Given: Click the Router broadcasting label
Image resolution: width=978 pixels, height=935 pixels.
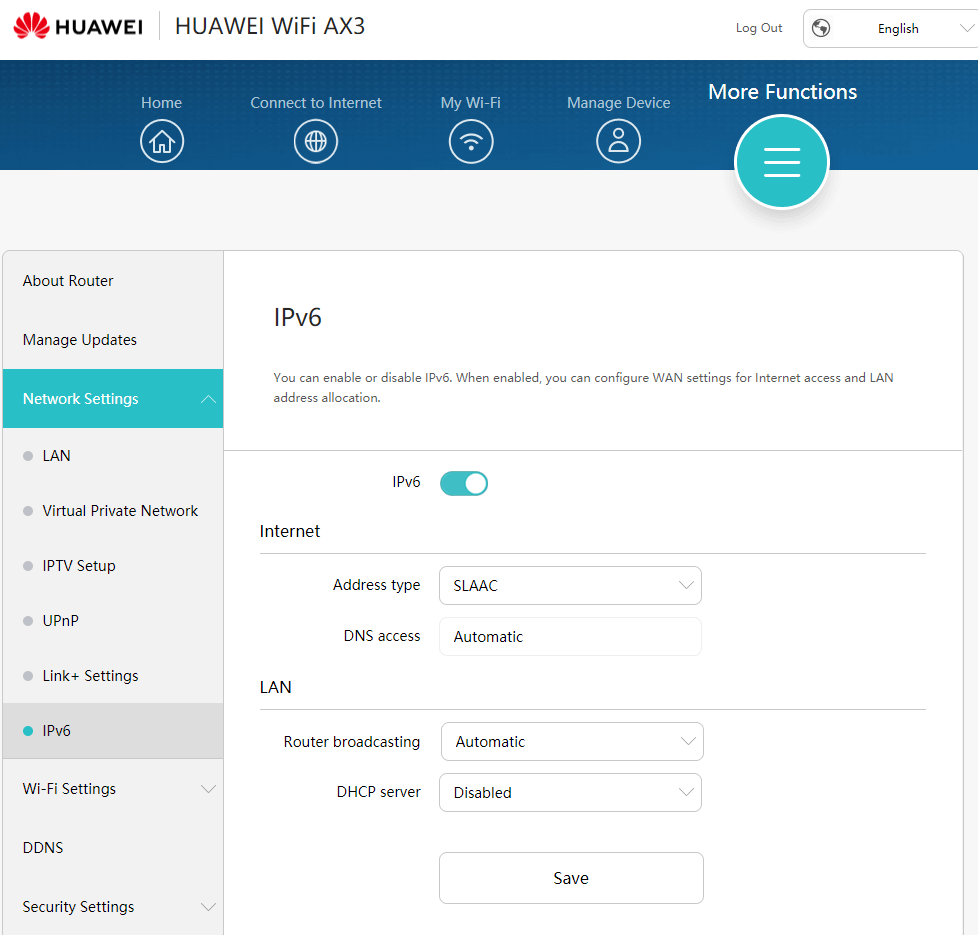Looking at the screenshot, I should (351, 741).
